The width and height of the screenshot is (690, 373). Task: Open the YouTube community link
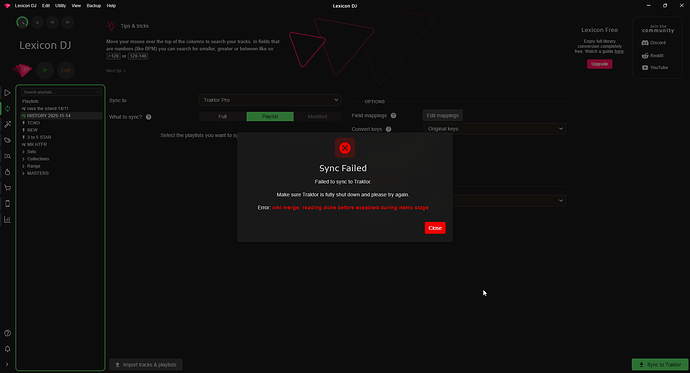655,68
